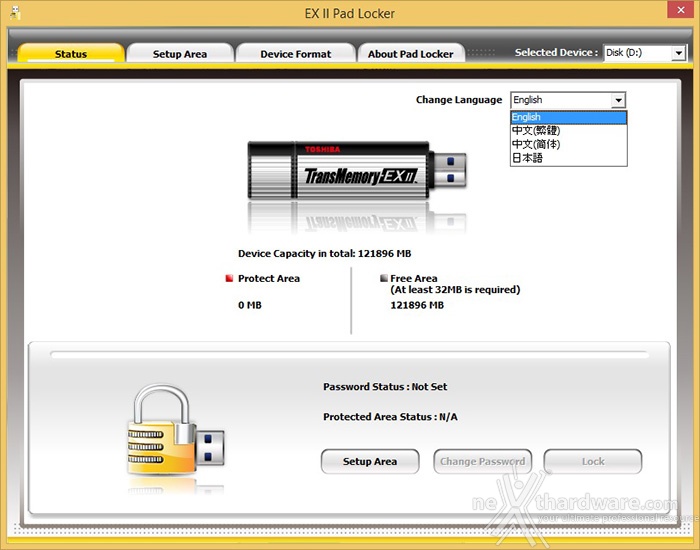Click 'Password Status : Not Set' text

coord(385,387)
